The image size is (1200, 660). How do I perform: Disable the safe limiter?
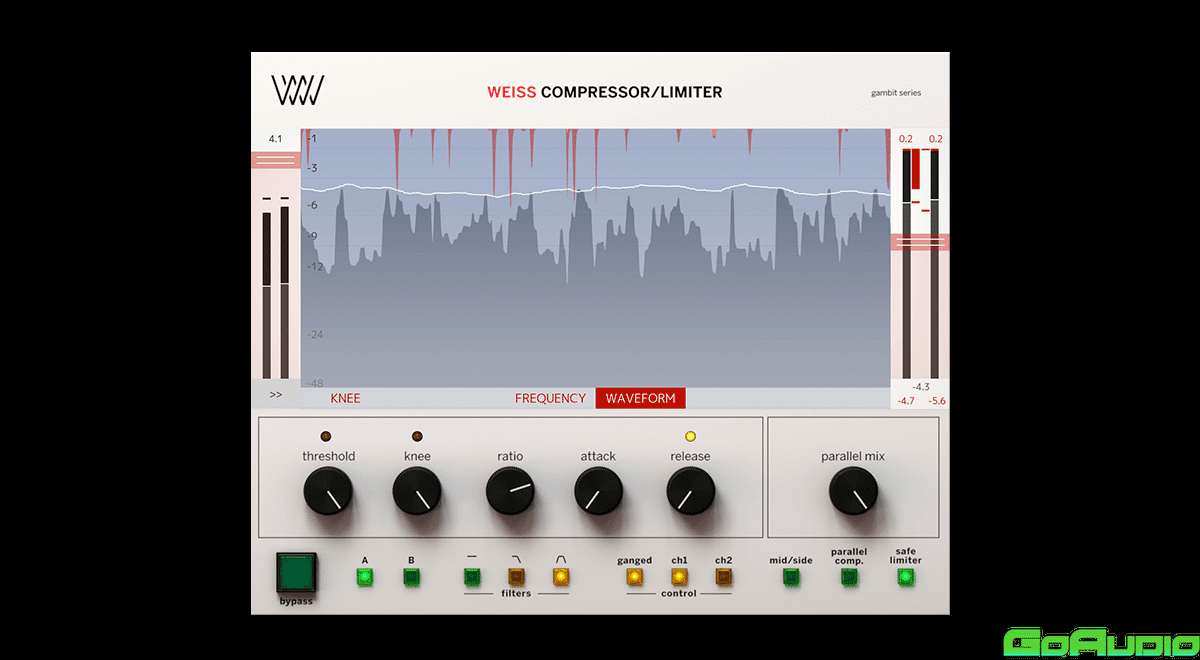(905, 576)
